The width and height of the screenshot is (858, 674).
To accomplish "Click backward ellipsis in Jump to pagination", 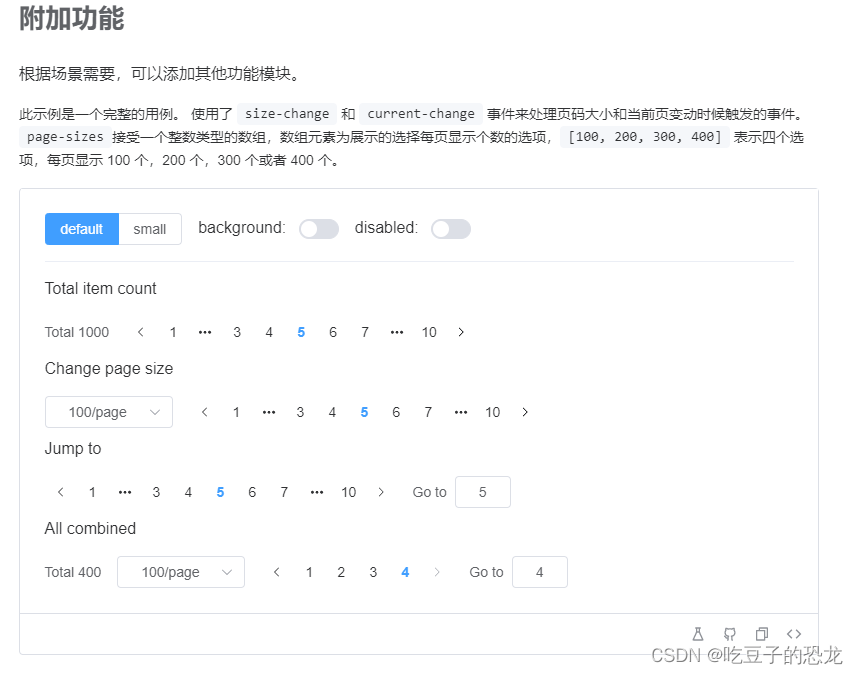I will [124, 491].
